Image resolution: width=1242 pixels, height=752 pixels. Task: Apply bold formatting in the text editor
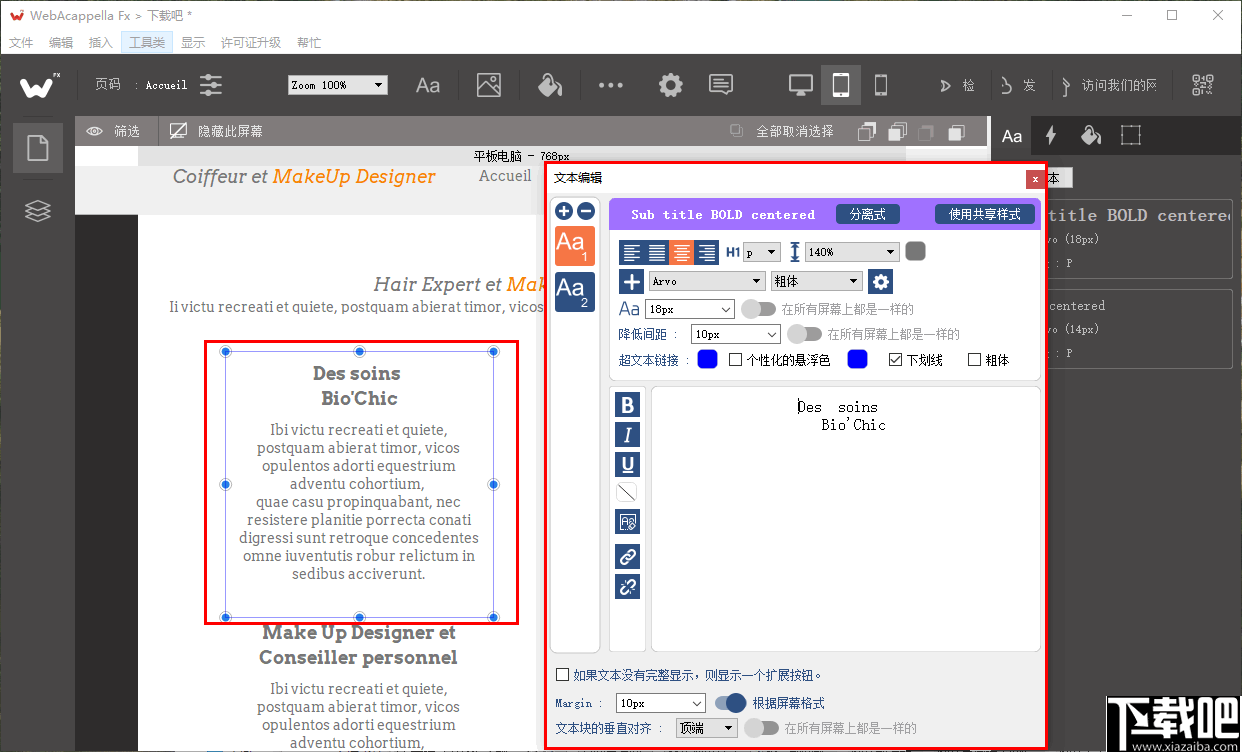tap(627, 405)
